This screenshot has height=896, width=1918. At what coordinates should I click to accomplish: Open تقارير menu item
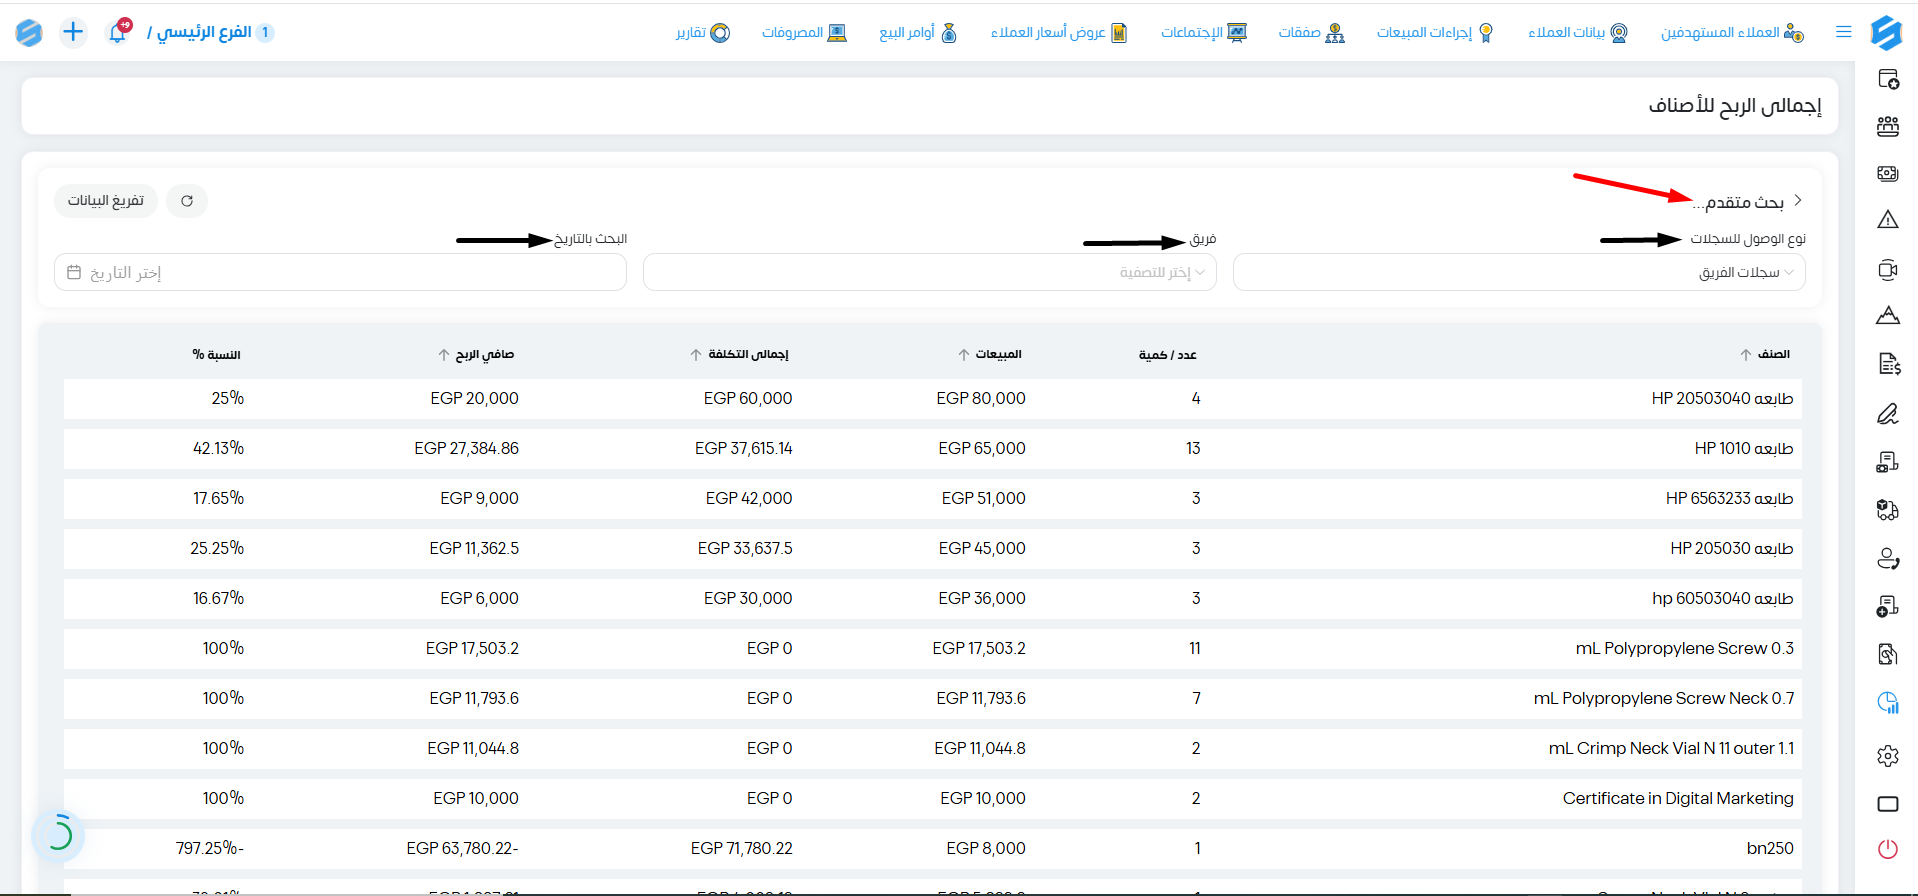(703, 33)
